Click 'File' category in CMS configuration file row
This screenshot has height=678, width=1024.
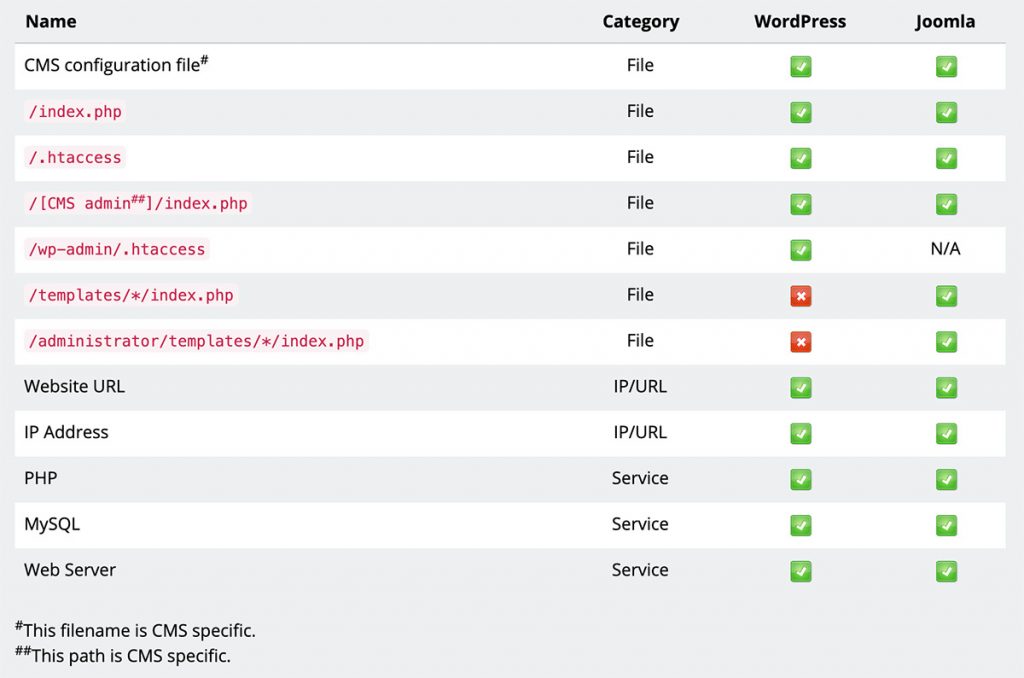coord(640,65)
